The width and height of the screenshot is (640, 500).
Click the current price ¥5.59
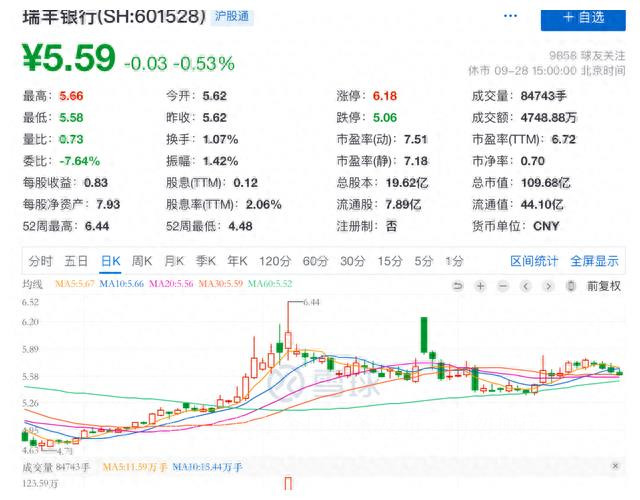point(69,58)
